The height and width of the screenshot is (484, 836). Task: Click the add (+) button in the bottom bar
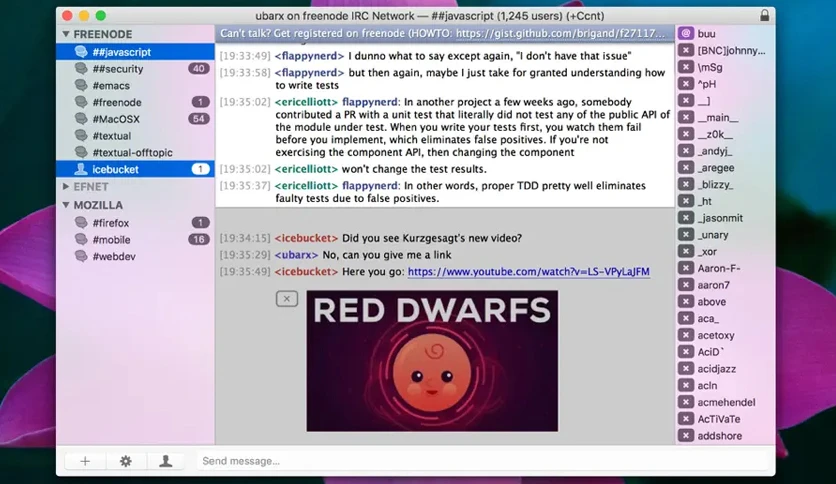point(85,461)
